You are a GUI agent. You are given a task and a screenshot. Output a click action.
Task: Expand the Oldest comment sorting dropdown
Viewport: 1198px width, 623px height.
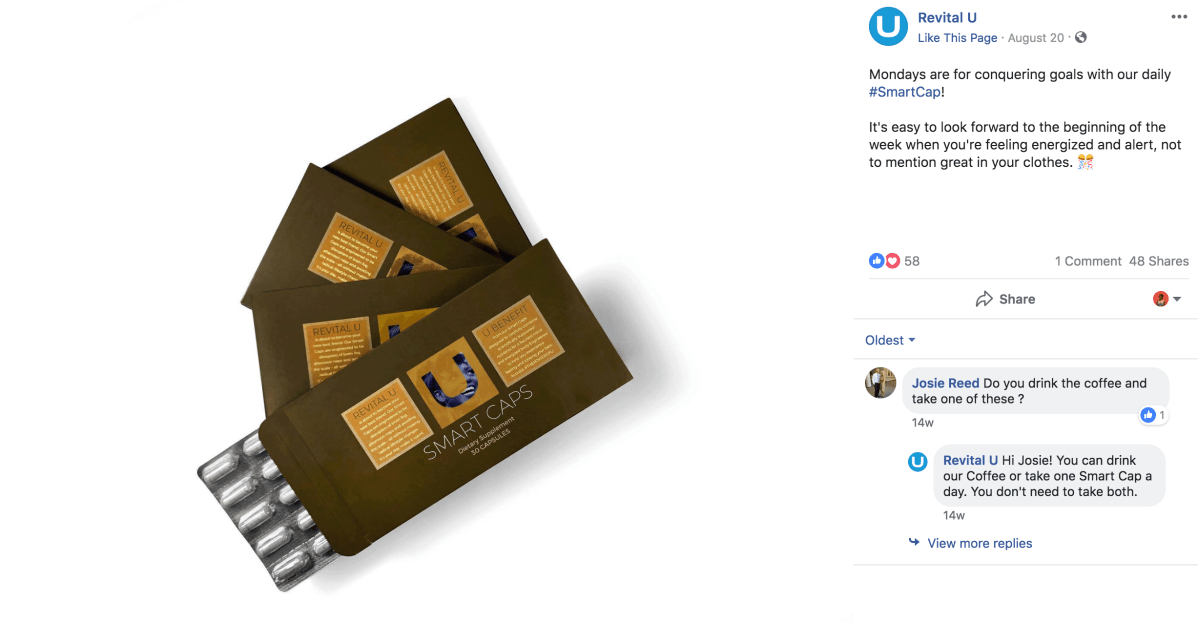coord(890,340)
